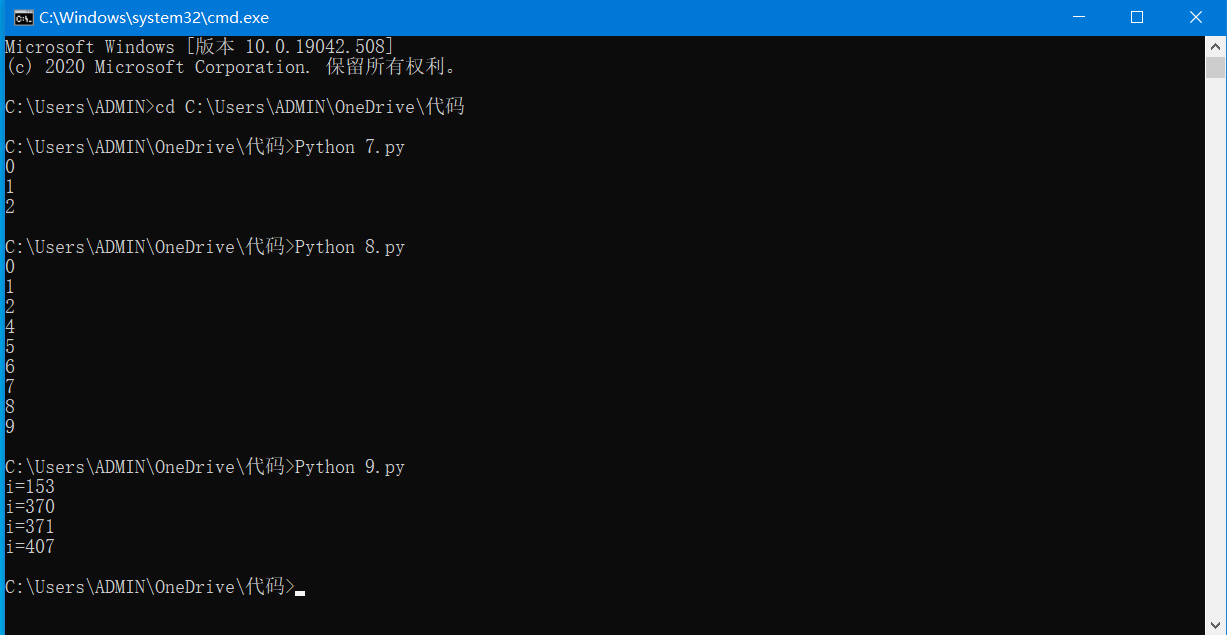Click the 'i=370' output line

[30, 507]
